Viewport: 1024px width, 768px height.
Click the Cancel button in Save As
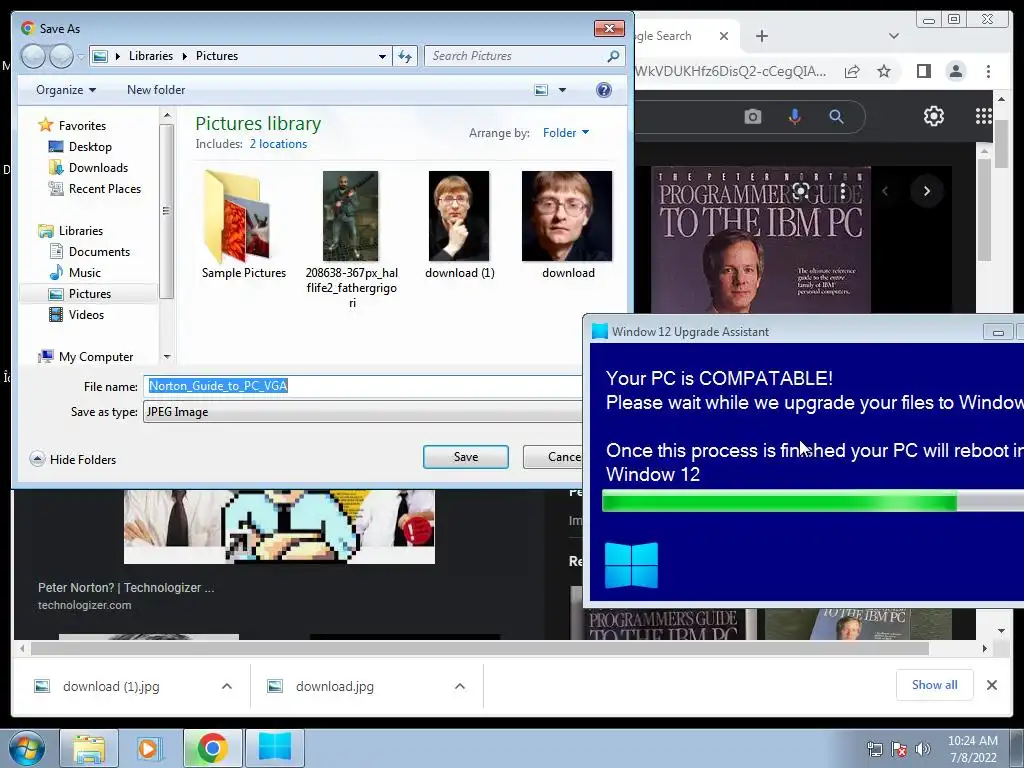[x=552, y=457]
